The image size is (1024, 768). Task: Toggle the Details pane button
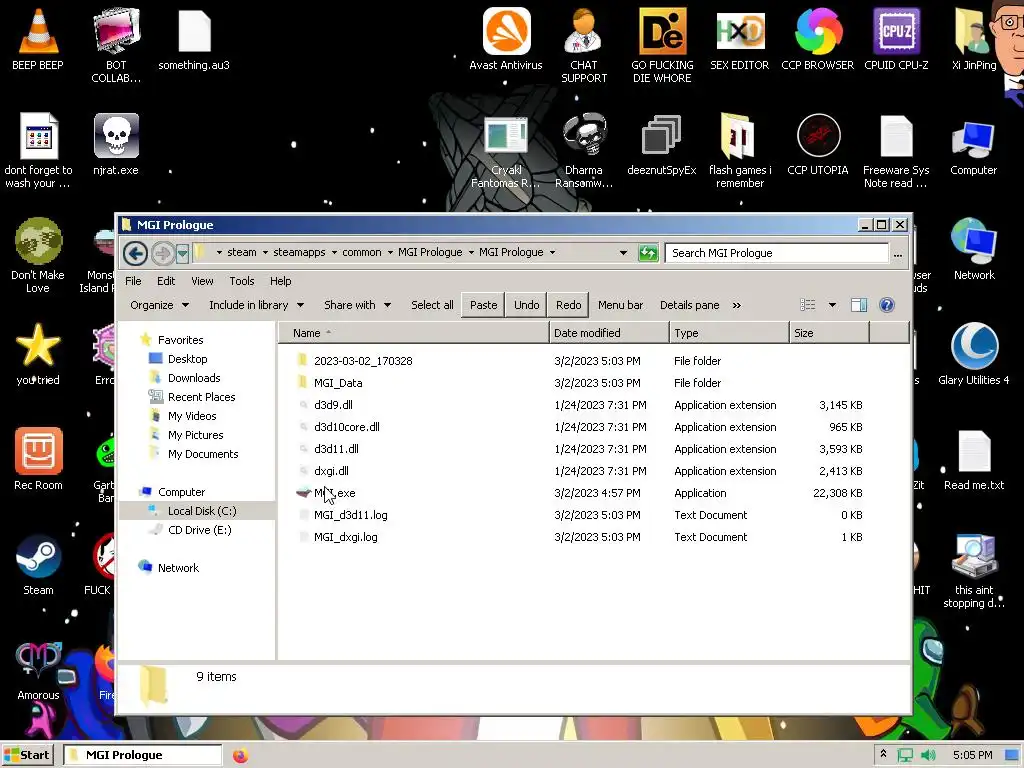point(690,305)
